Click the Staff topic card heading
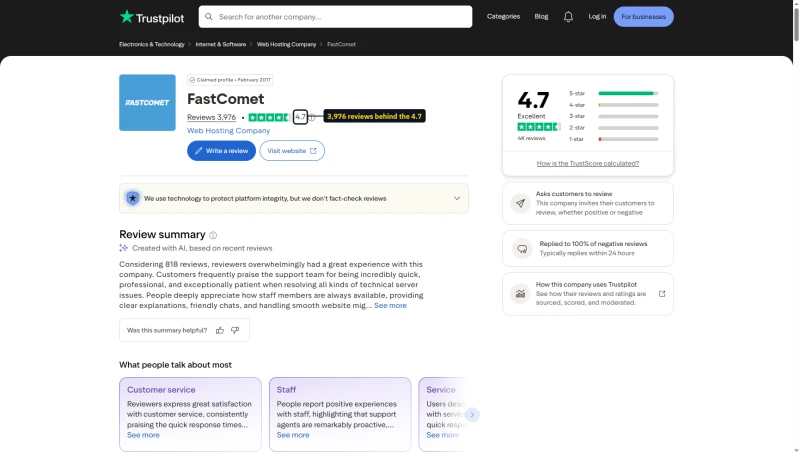This screenshot has width=800, height=455. click(286, 390)
